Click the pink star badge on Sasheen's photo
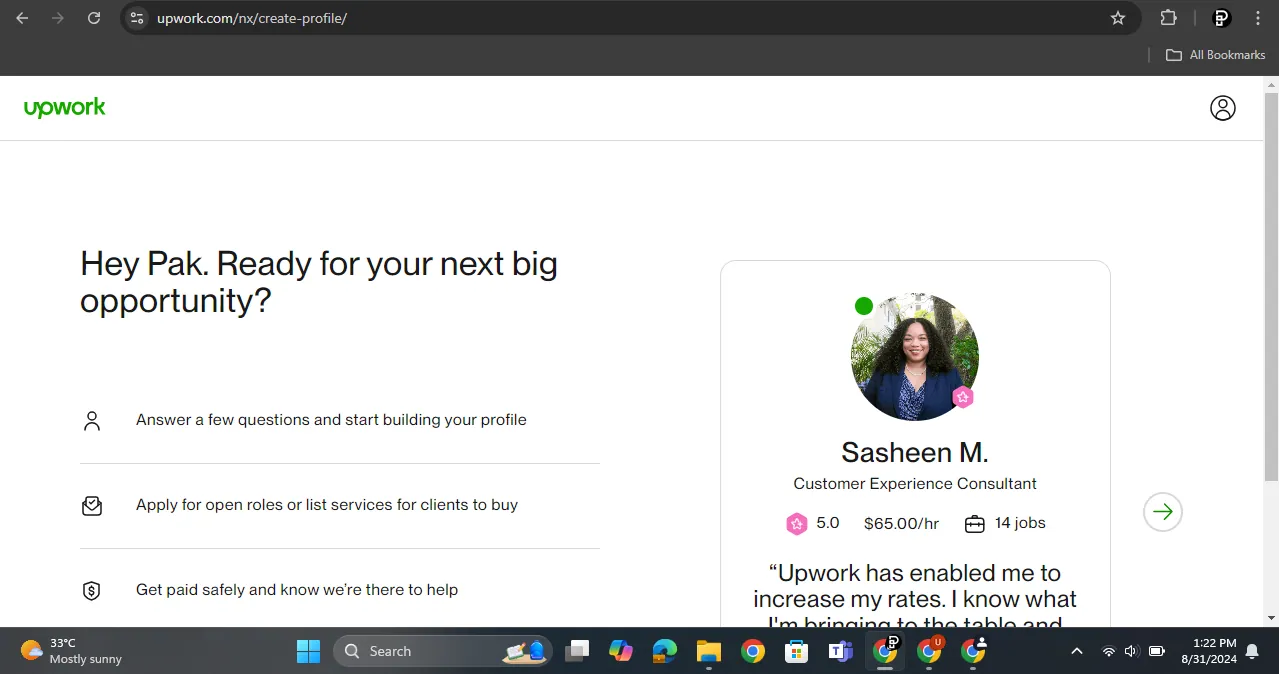This screenshot has height=674, width=1279. [x=962, y=396]
